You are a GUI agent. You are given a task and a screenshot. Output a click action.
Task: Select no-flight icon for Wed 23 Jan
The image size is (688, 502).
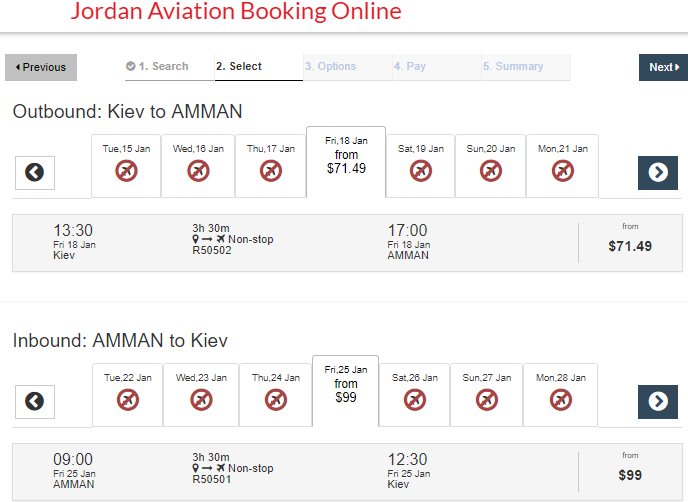[x=199, y=399]
